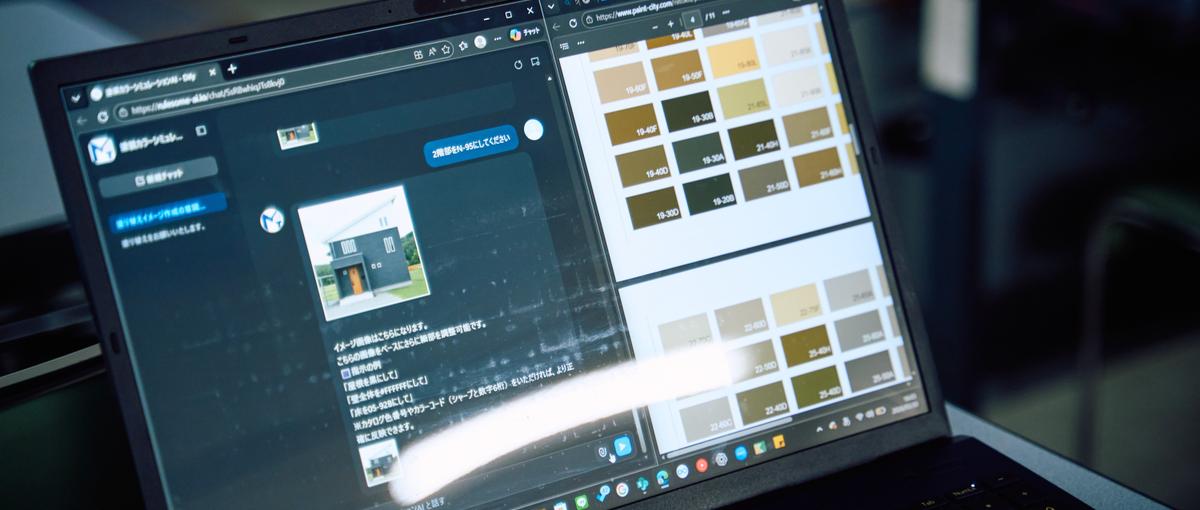The height and width of the screenshot is (510, 1200).
Task: Pick the 19-30D color swatch
Action: (x=653, y=207)
